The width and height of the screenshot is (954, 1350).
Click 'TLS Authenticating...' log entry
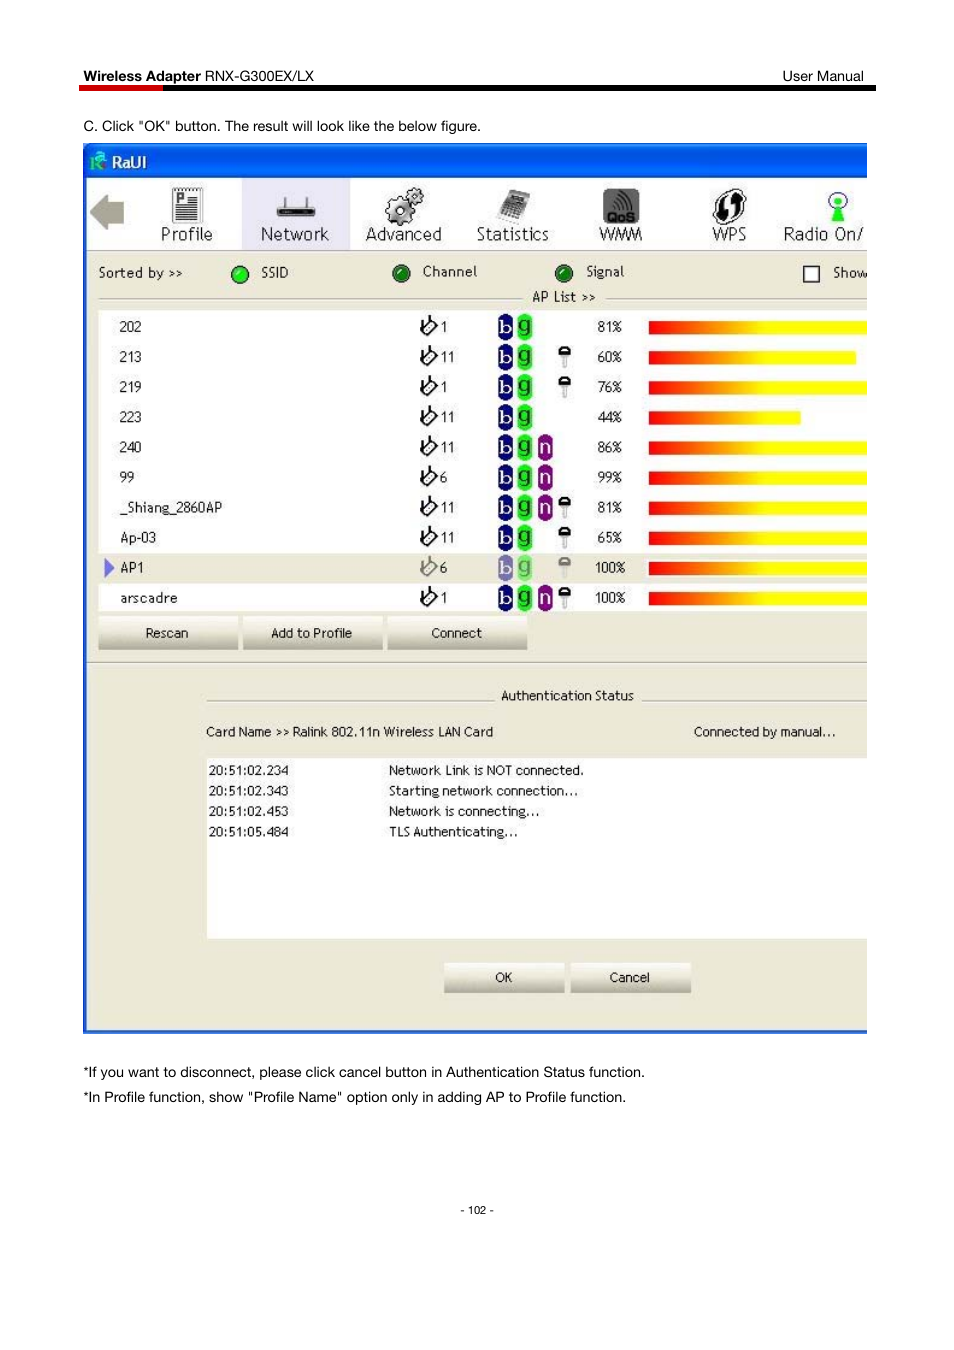click(x=453, y=831)
